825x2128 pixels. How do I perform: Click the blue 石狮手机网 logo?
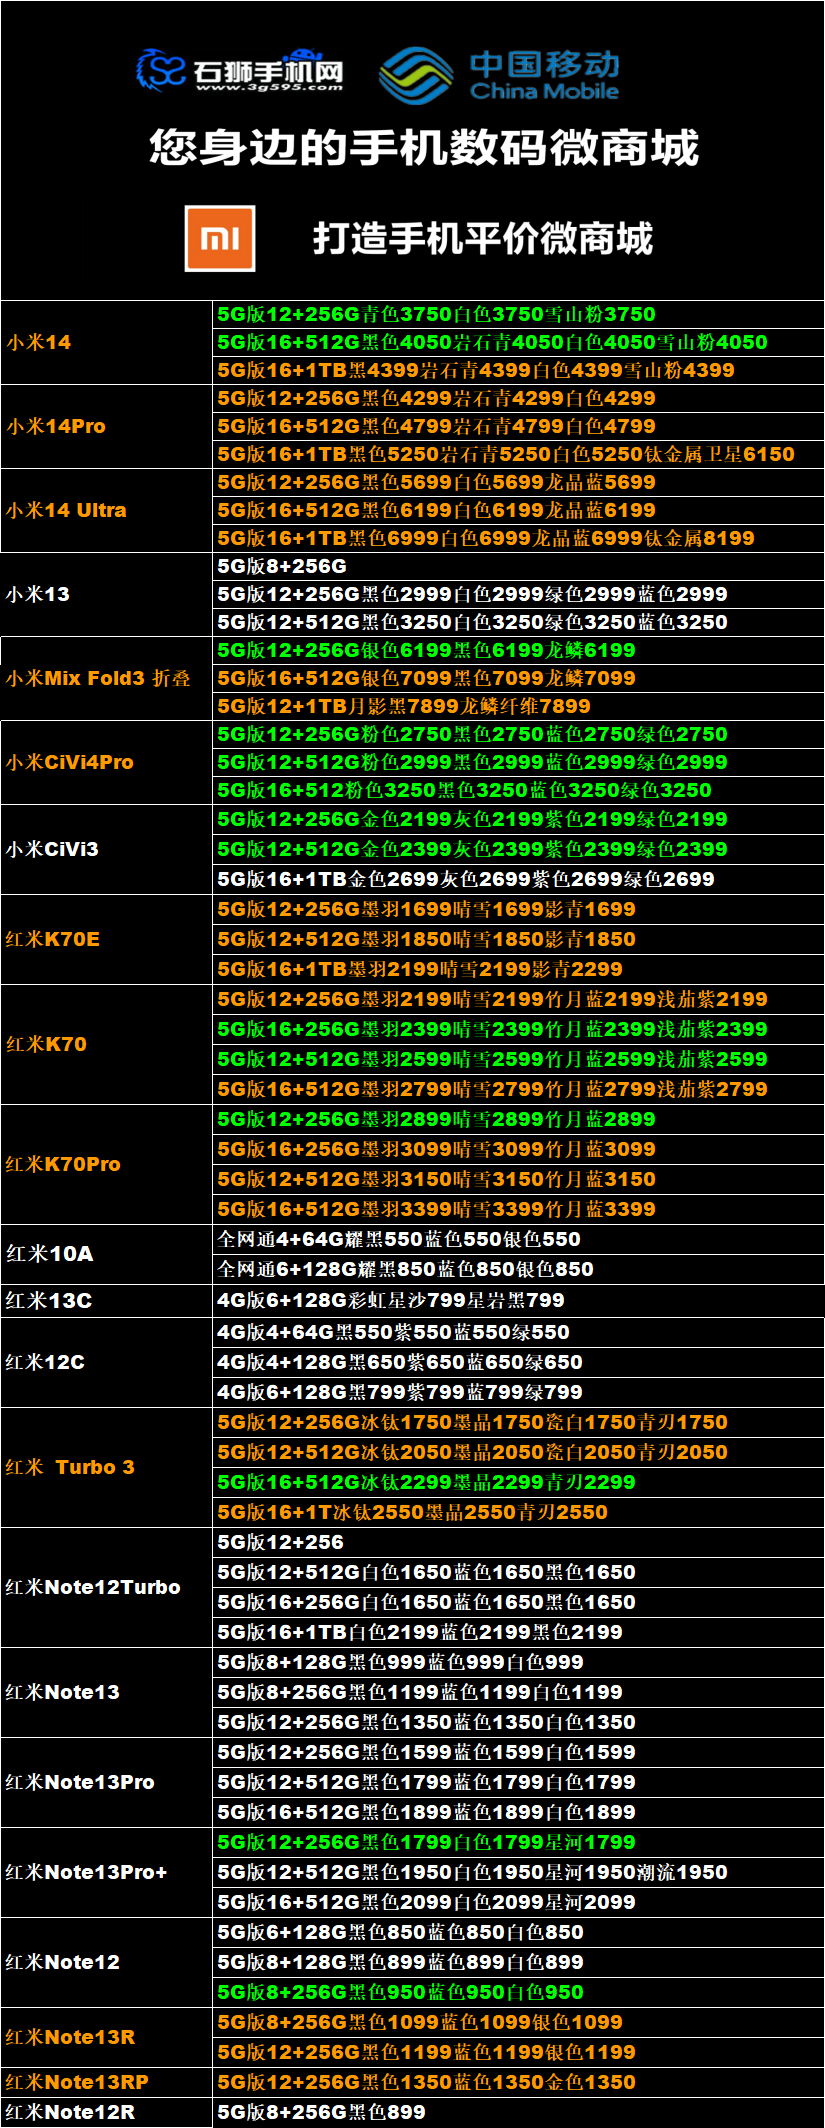click(x=240, y=71)
